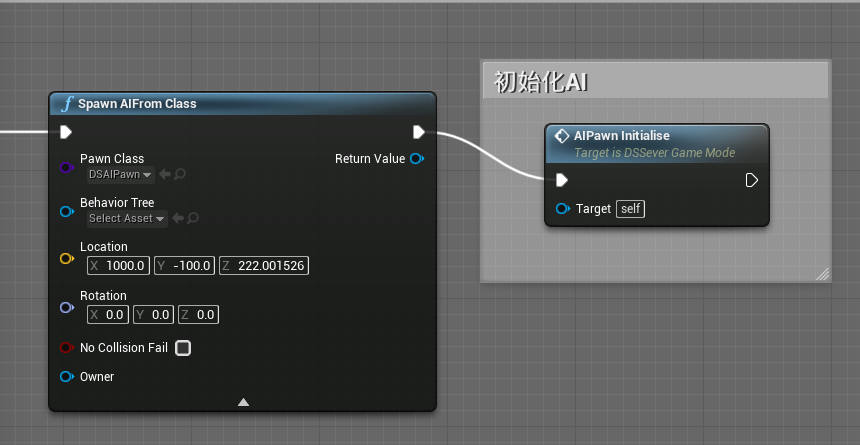Click the Rotation Y value field
Image resolution: width=860 pixels, height=445 pixels.
pyautogui.click(x=153, y=315)
